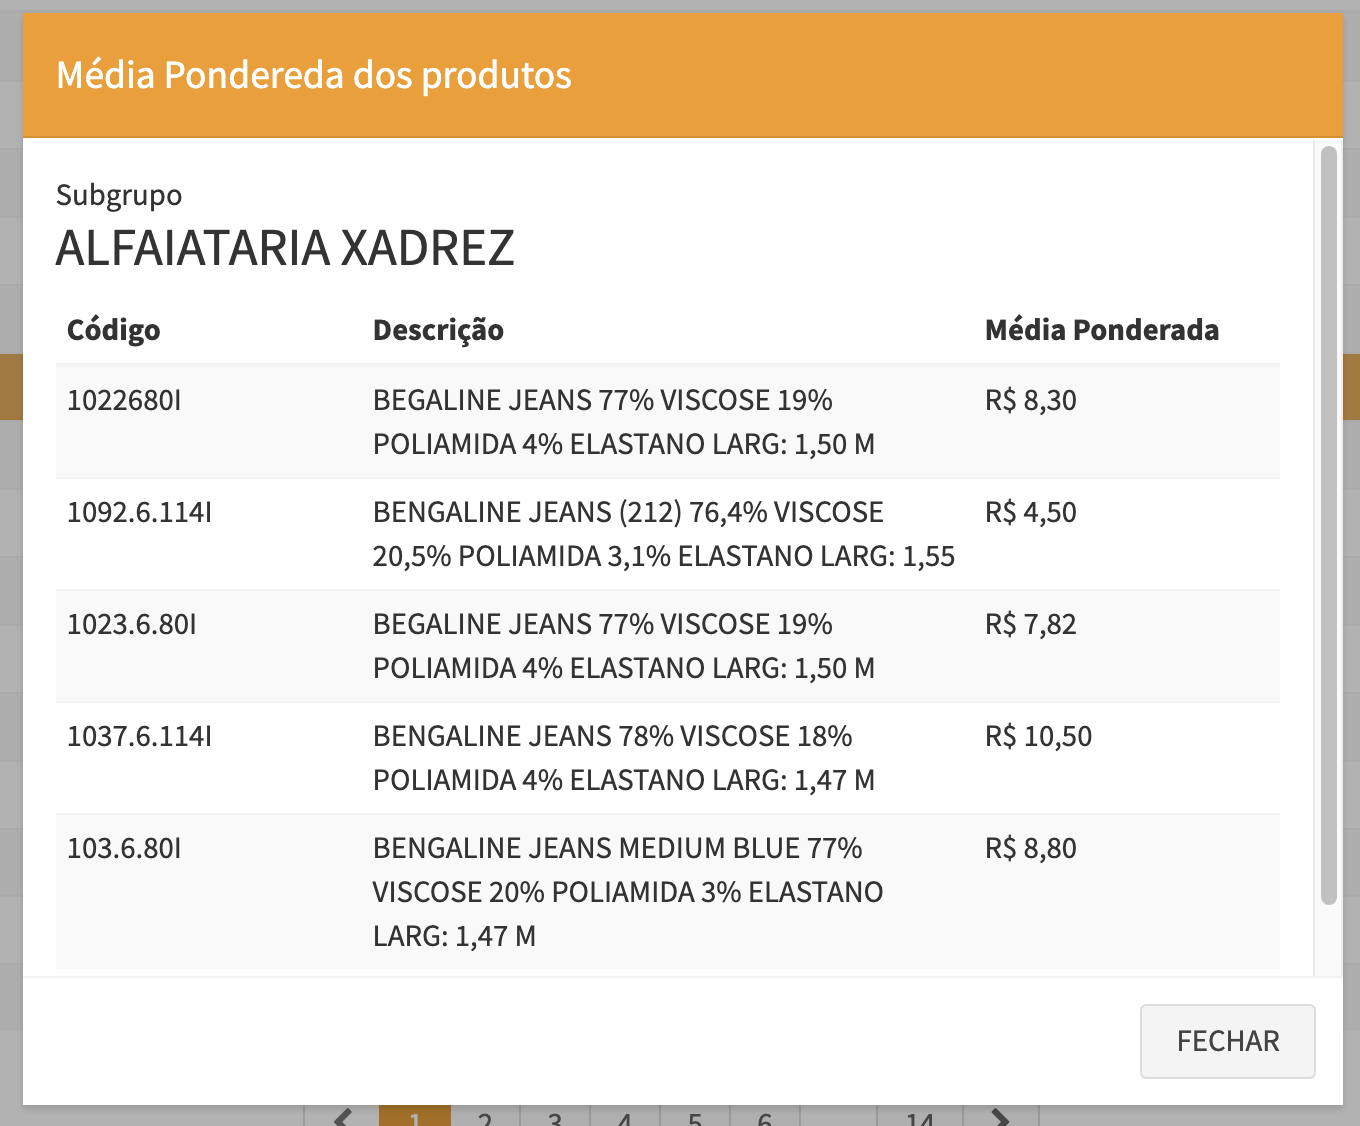Click the FECHAR button
The width and height of the screenshot is (1360, 1126).
(1227, 1041)
